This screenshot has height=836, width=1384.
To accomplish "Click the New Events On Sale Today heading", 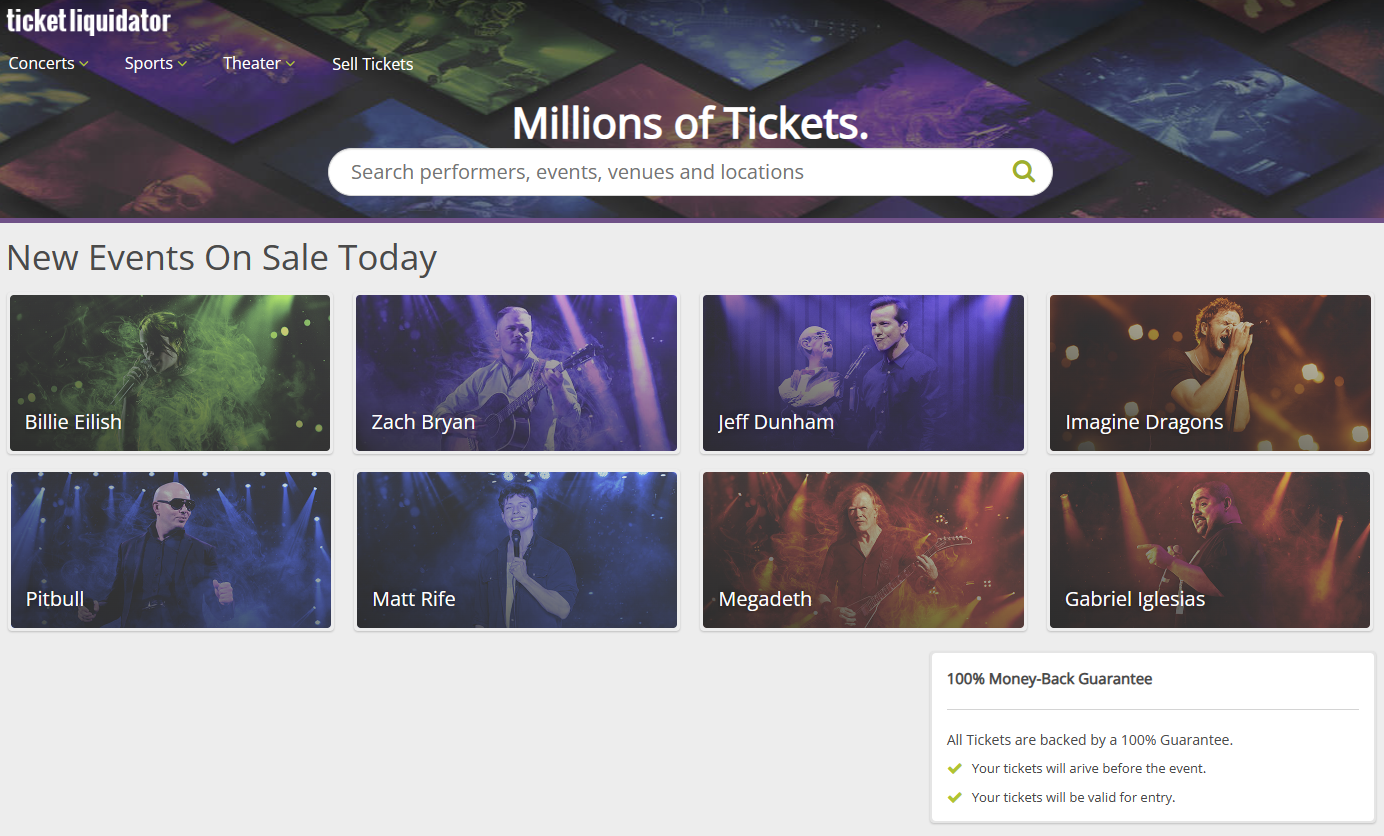I will pos(221,258).
